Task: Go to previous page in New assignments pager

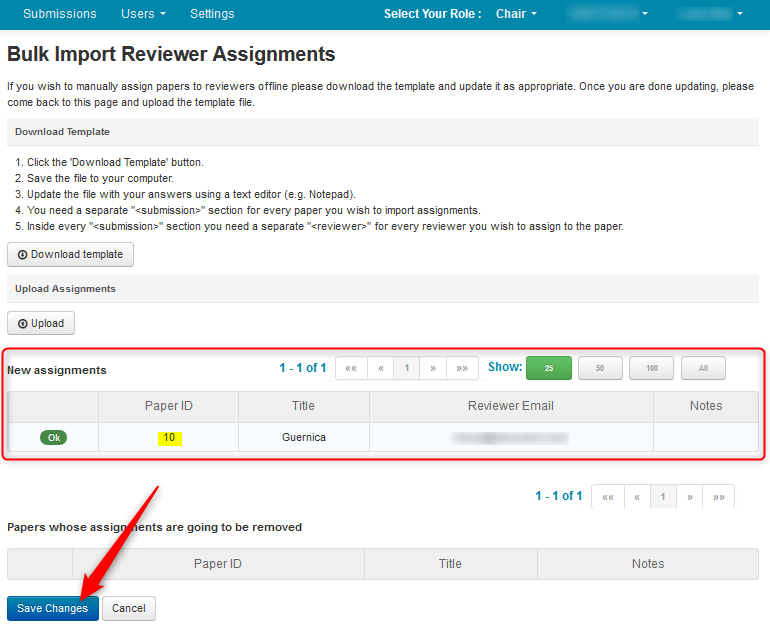Action: coord(381,368)
